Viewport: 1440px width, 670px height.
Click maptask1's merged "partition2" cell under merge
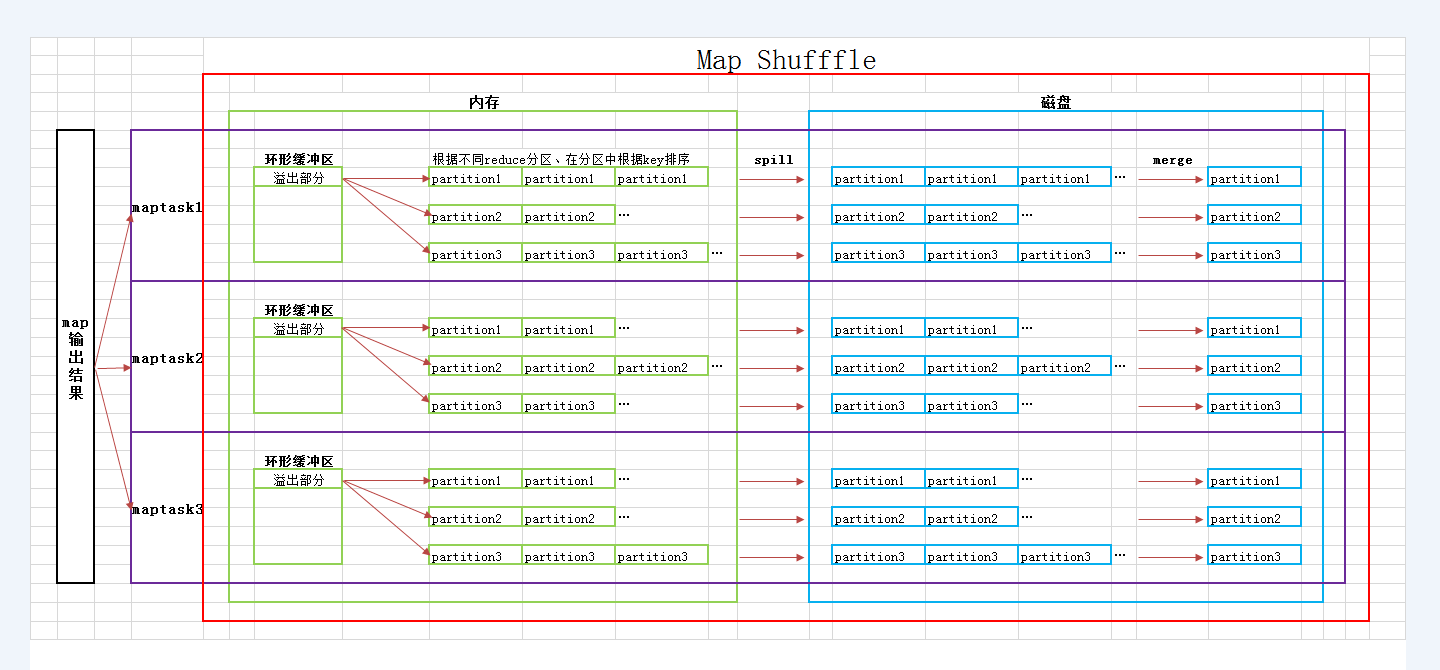[x=1254, y=216]
